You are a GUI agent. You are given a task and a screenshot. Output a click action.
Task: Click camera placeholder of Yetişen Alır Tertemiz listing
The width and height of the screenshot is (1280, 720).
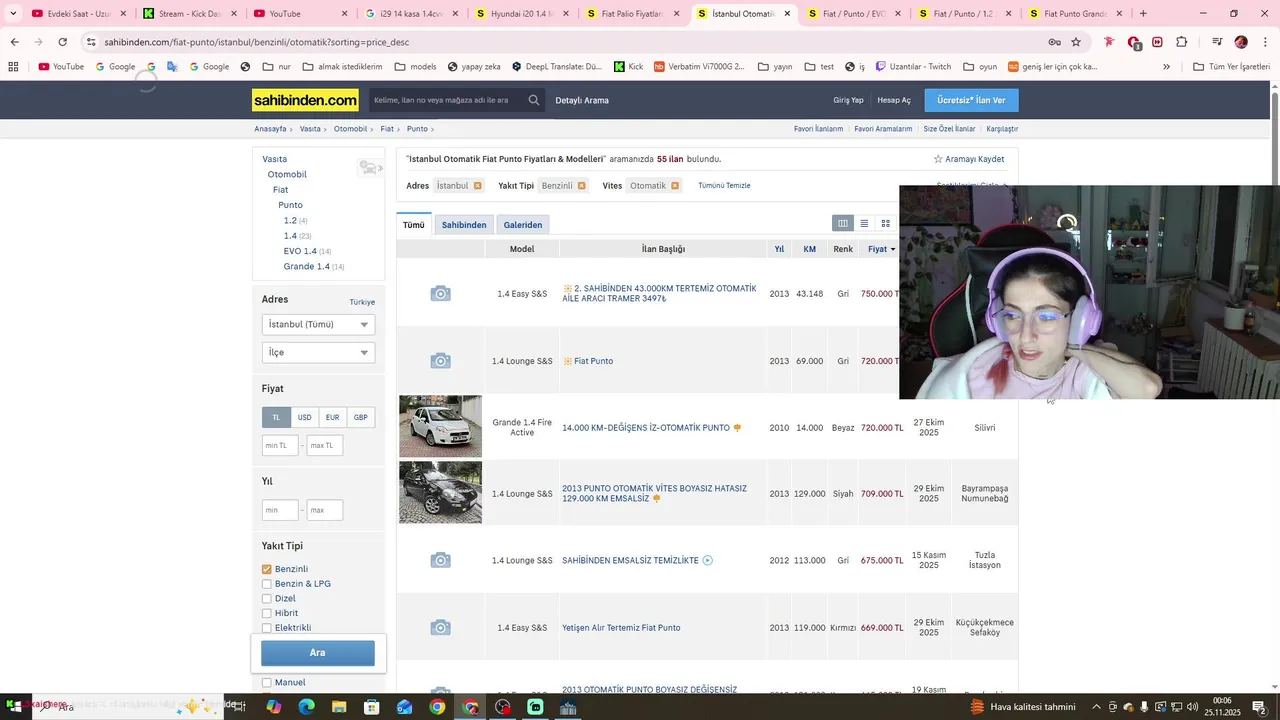coord(440,627)
